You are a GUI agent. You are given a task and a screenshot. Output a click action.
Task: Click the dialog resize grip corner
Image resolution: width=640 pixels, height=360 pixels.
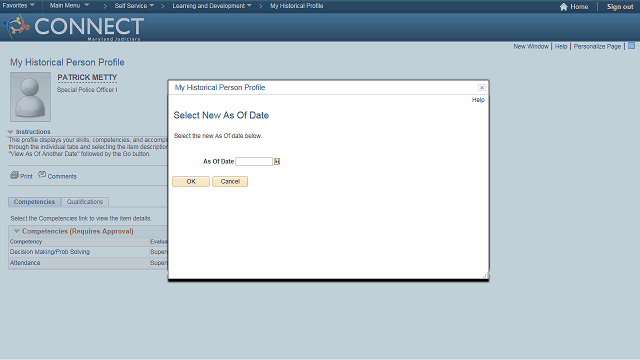coord(485,276)
